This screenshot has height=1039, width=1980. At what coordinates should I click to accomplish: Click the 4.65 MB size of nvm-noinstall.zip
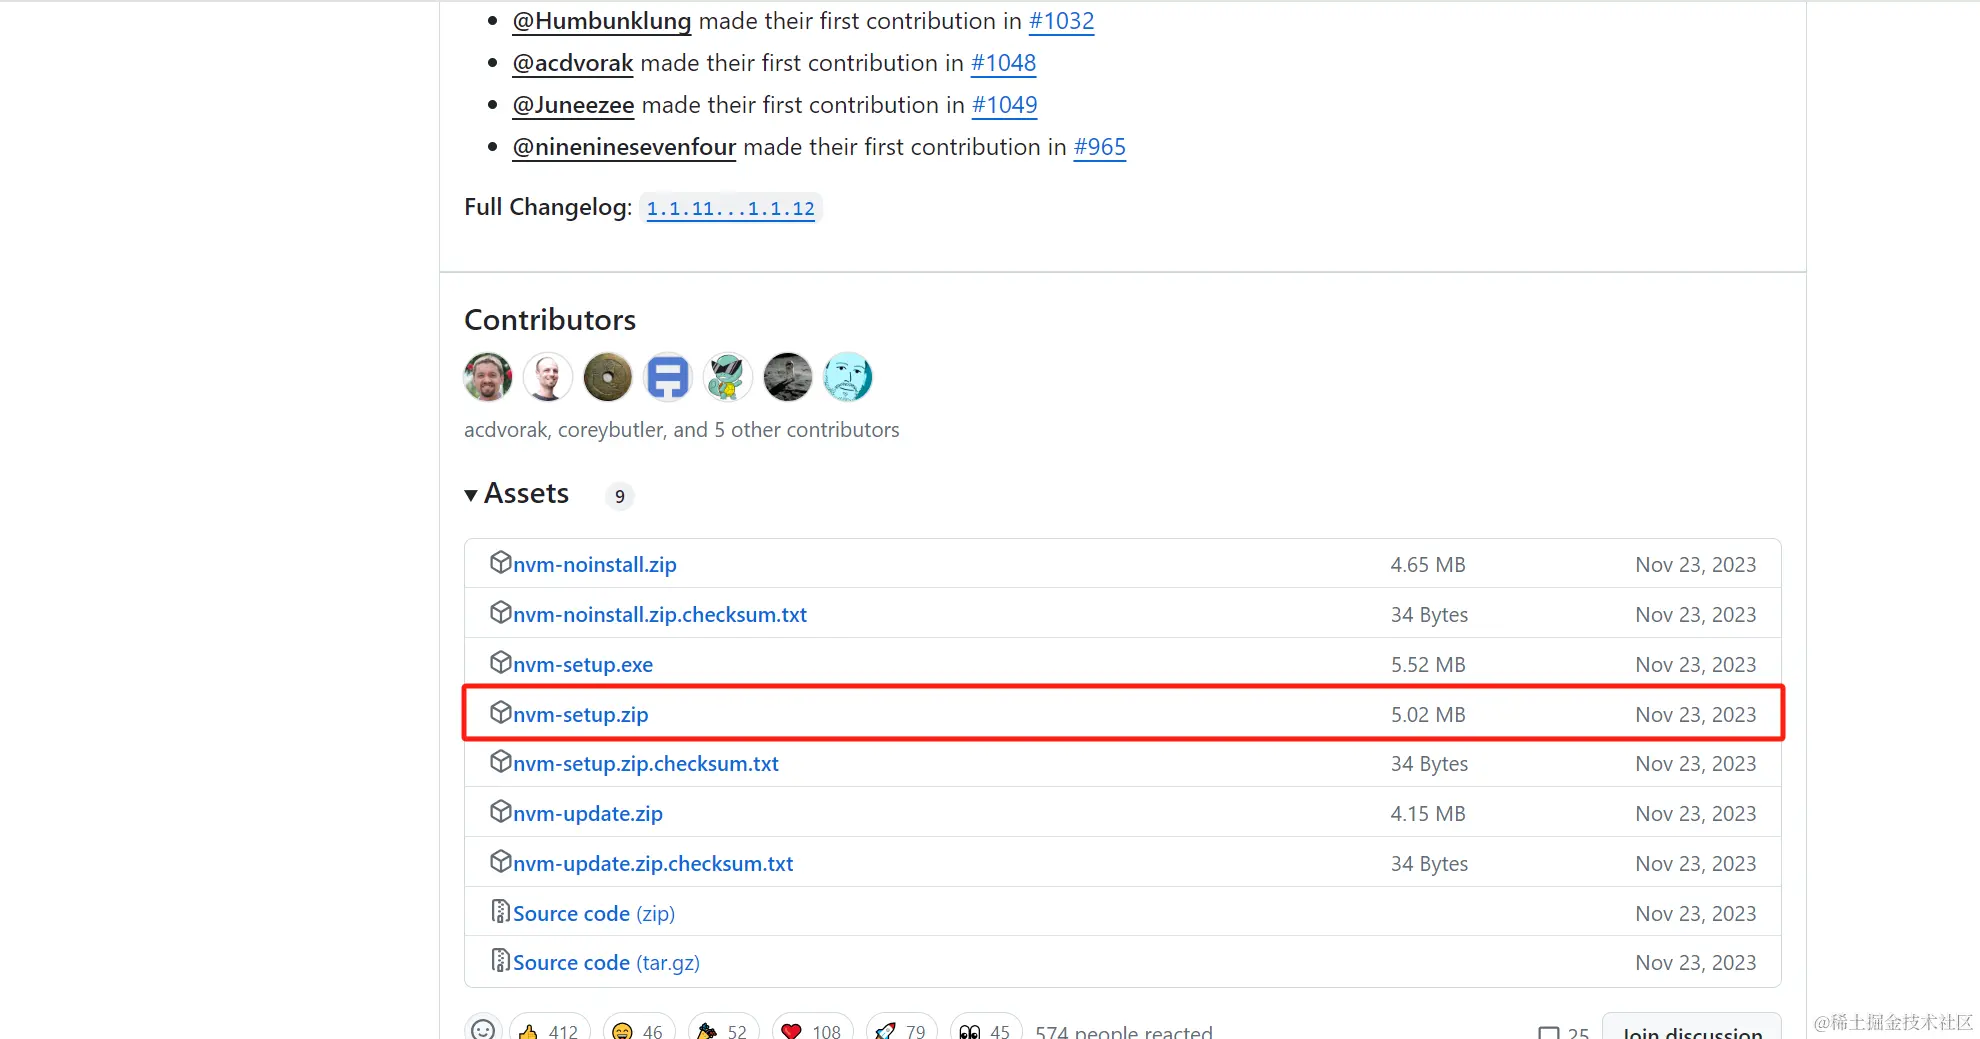pyautogui.click(x=1428, y=564)
